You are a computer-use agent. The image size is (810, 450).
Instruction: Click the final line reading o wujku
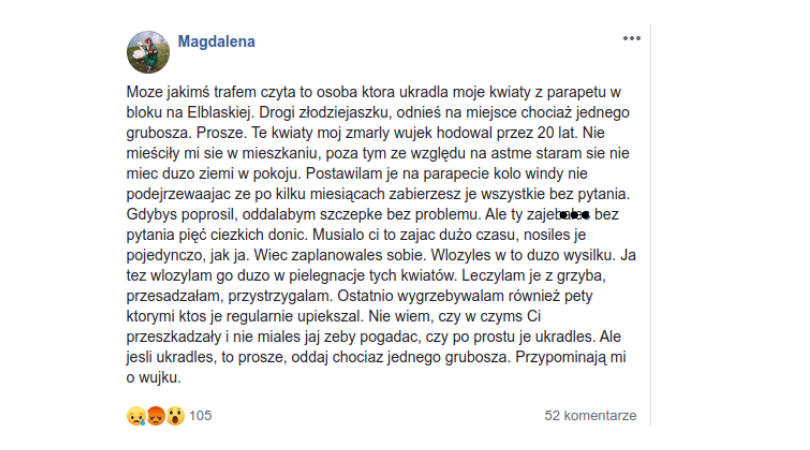(x=153, y=378)
